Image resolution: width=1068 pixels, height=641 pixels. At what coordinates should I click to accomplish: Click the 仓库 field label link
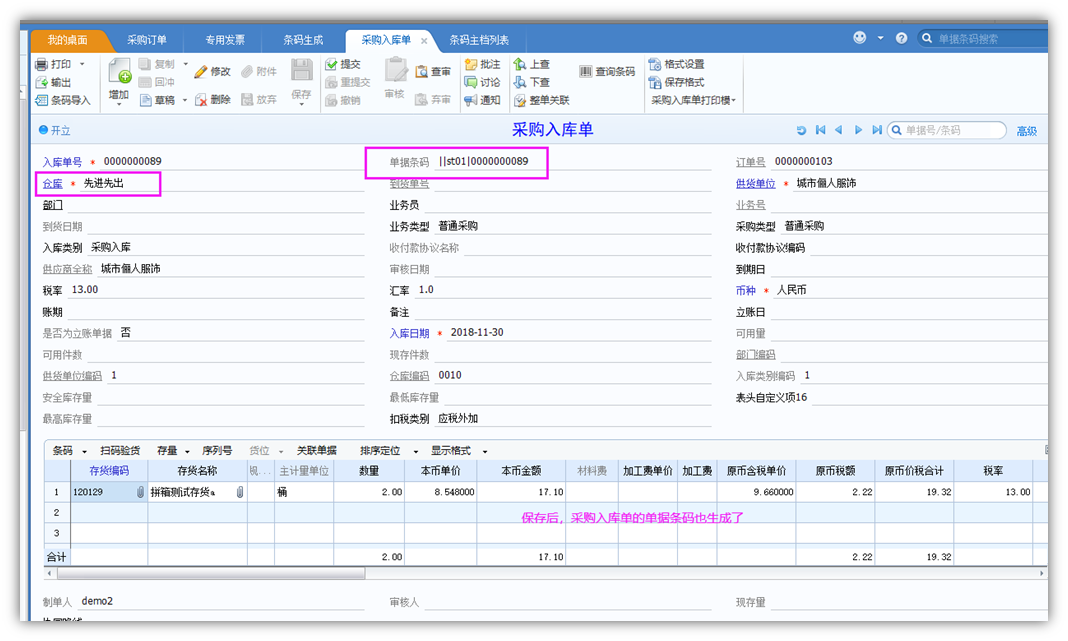[52, 184]
